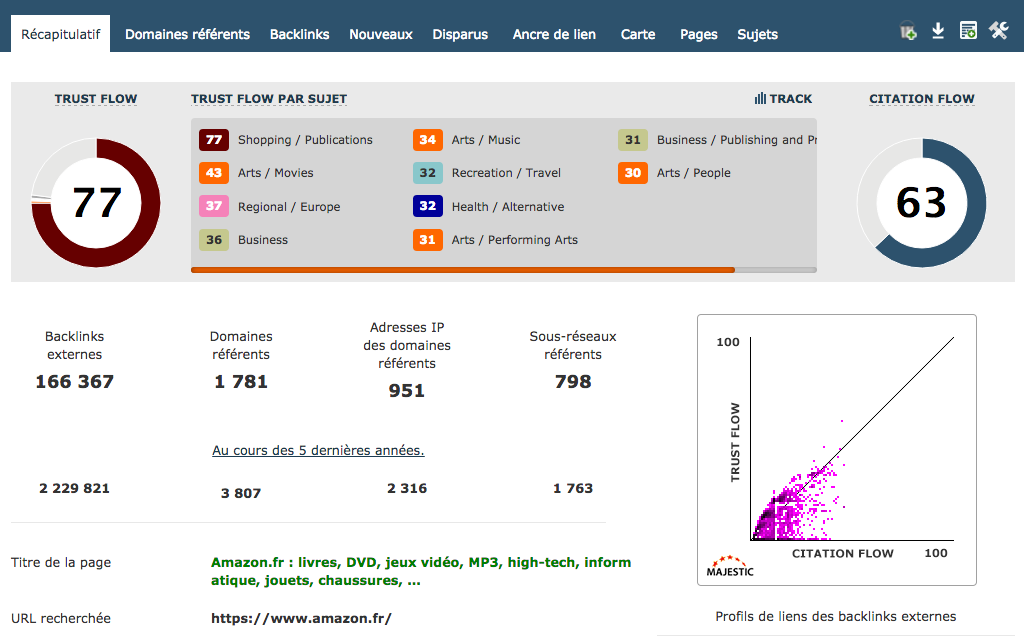1024x638 pixels.
Task: Click the download arrow icon
Action: coord(938,31)
